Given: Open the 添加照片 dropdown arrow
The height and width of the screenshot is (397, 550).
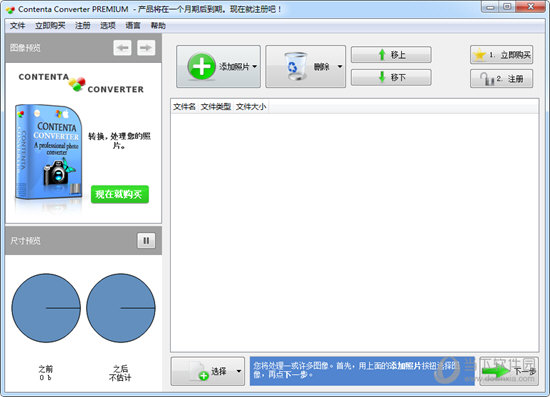Looking at the screenshot, I should tap(255, 66).
